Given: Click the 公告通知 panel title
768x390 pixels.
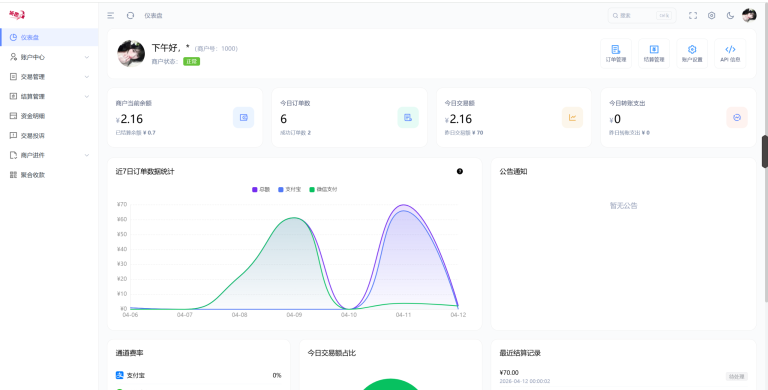Looking at the screenshot, I should (x=513, y=171).
